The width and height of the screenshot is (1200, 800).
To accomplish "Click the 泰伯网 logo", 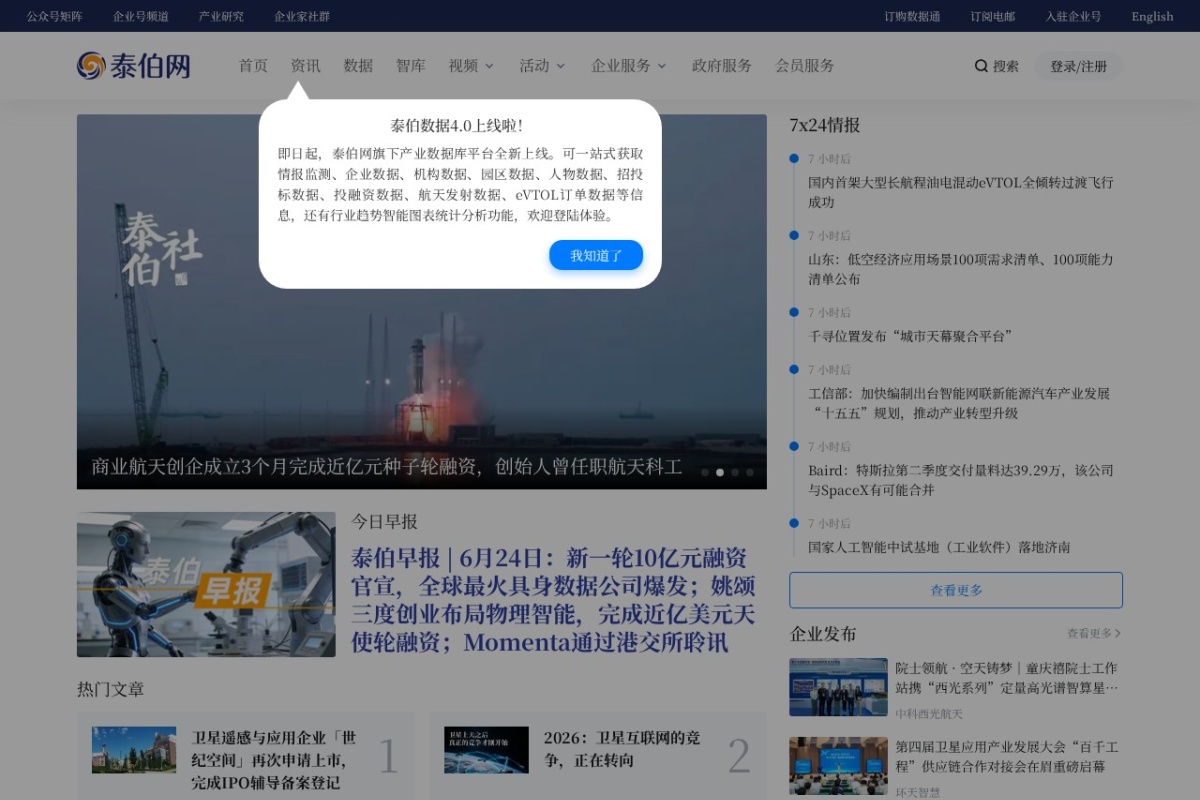I will click(133, 66).
